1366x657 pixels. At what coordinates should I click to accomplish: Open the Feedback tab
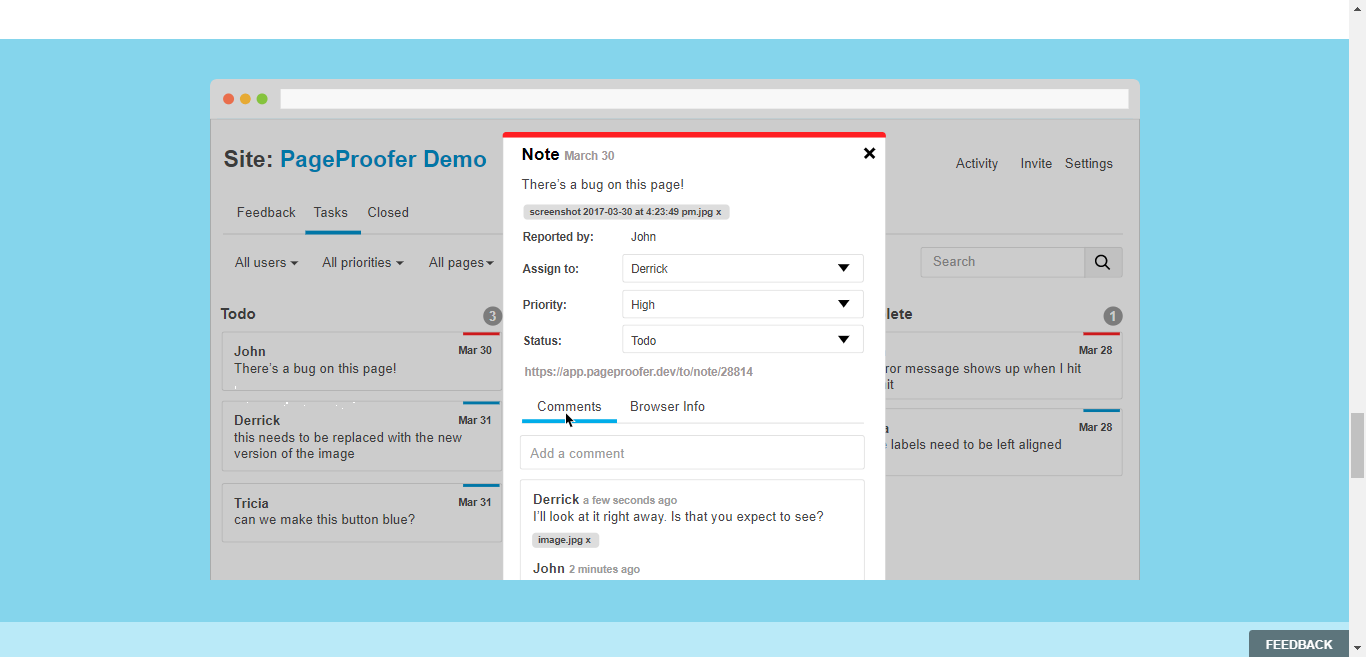point(266,212)
